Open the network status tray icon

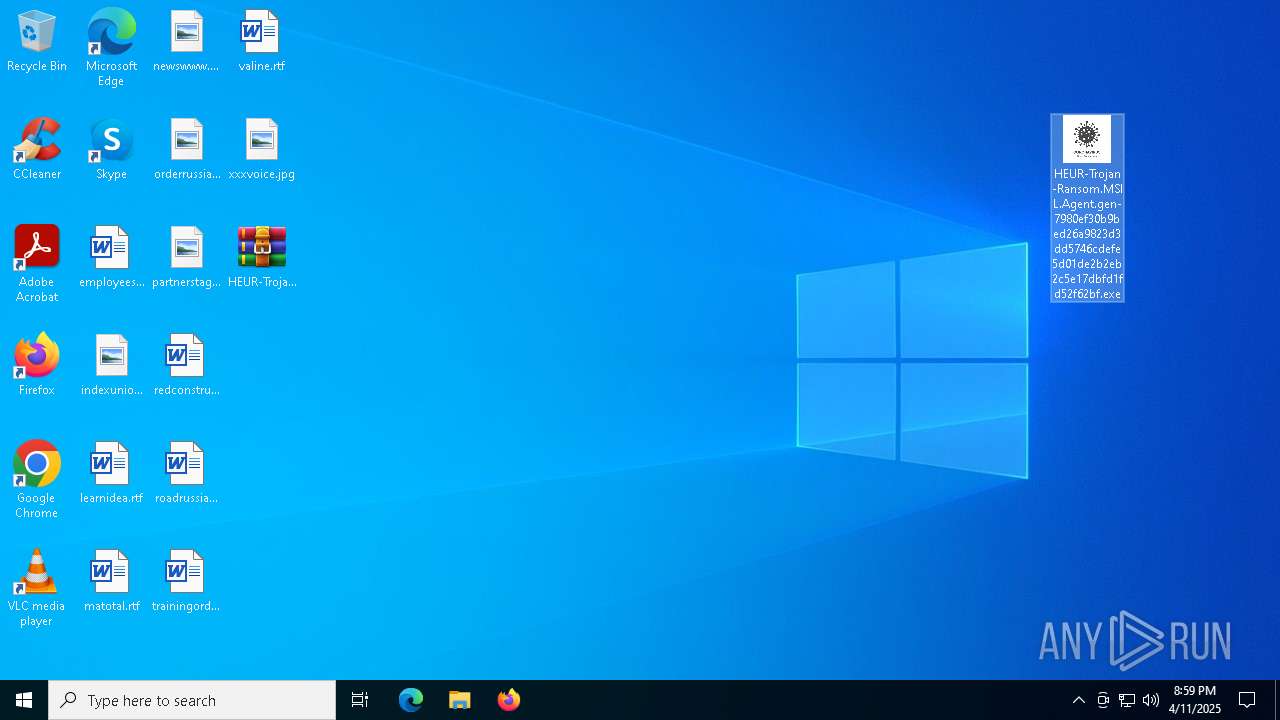click(x=1127, y=700)
